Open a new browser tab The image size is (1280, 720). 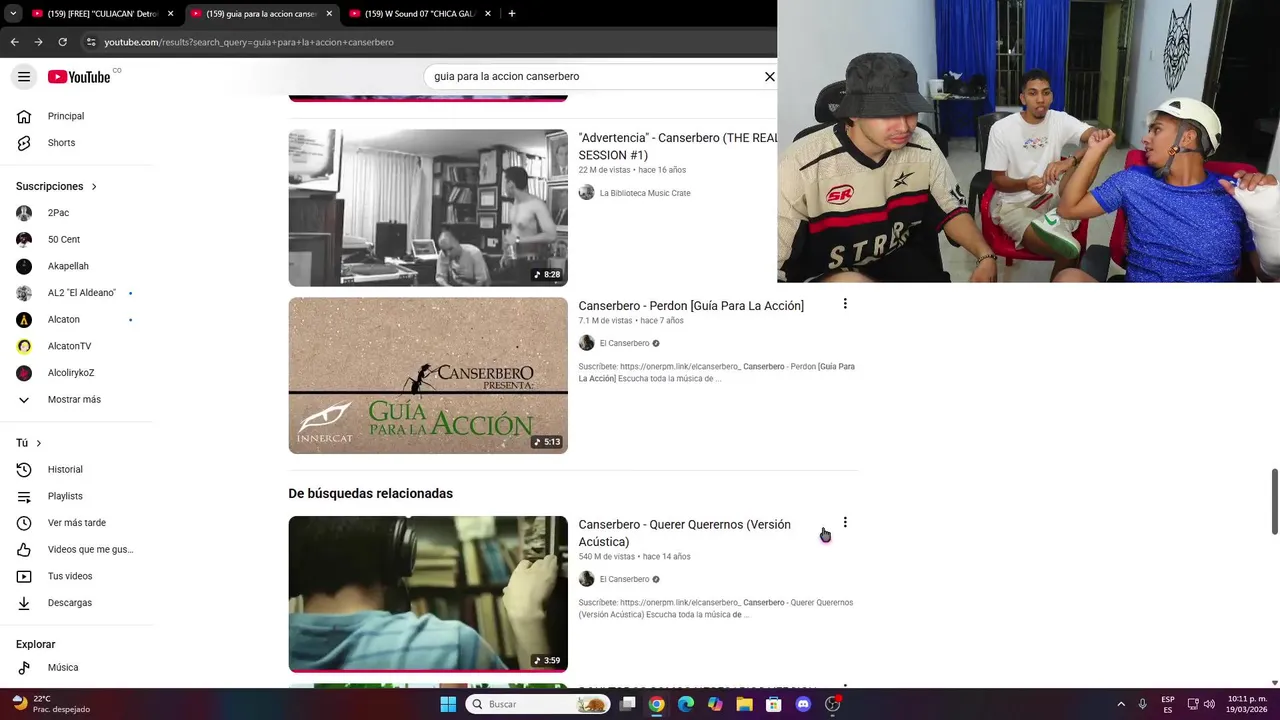(512, 14)
